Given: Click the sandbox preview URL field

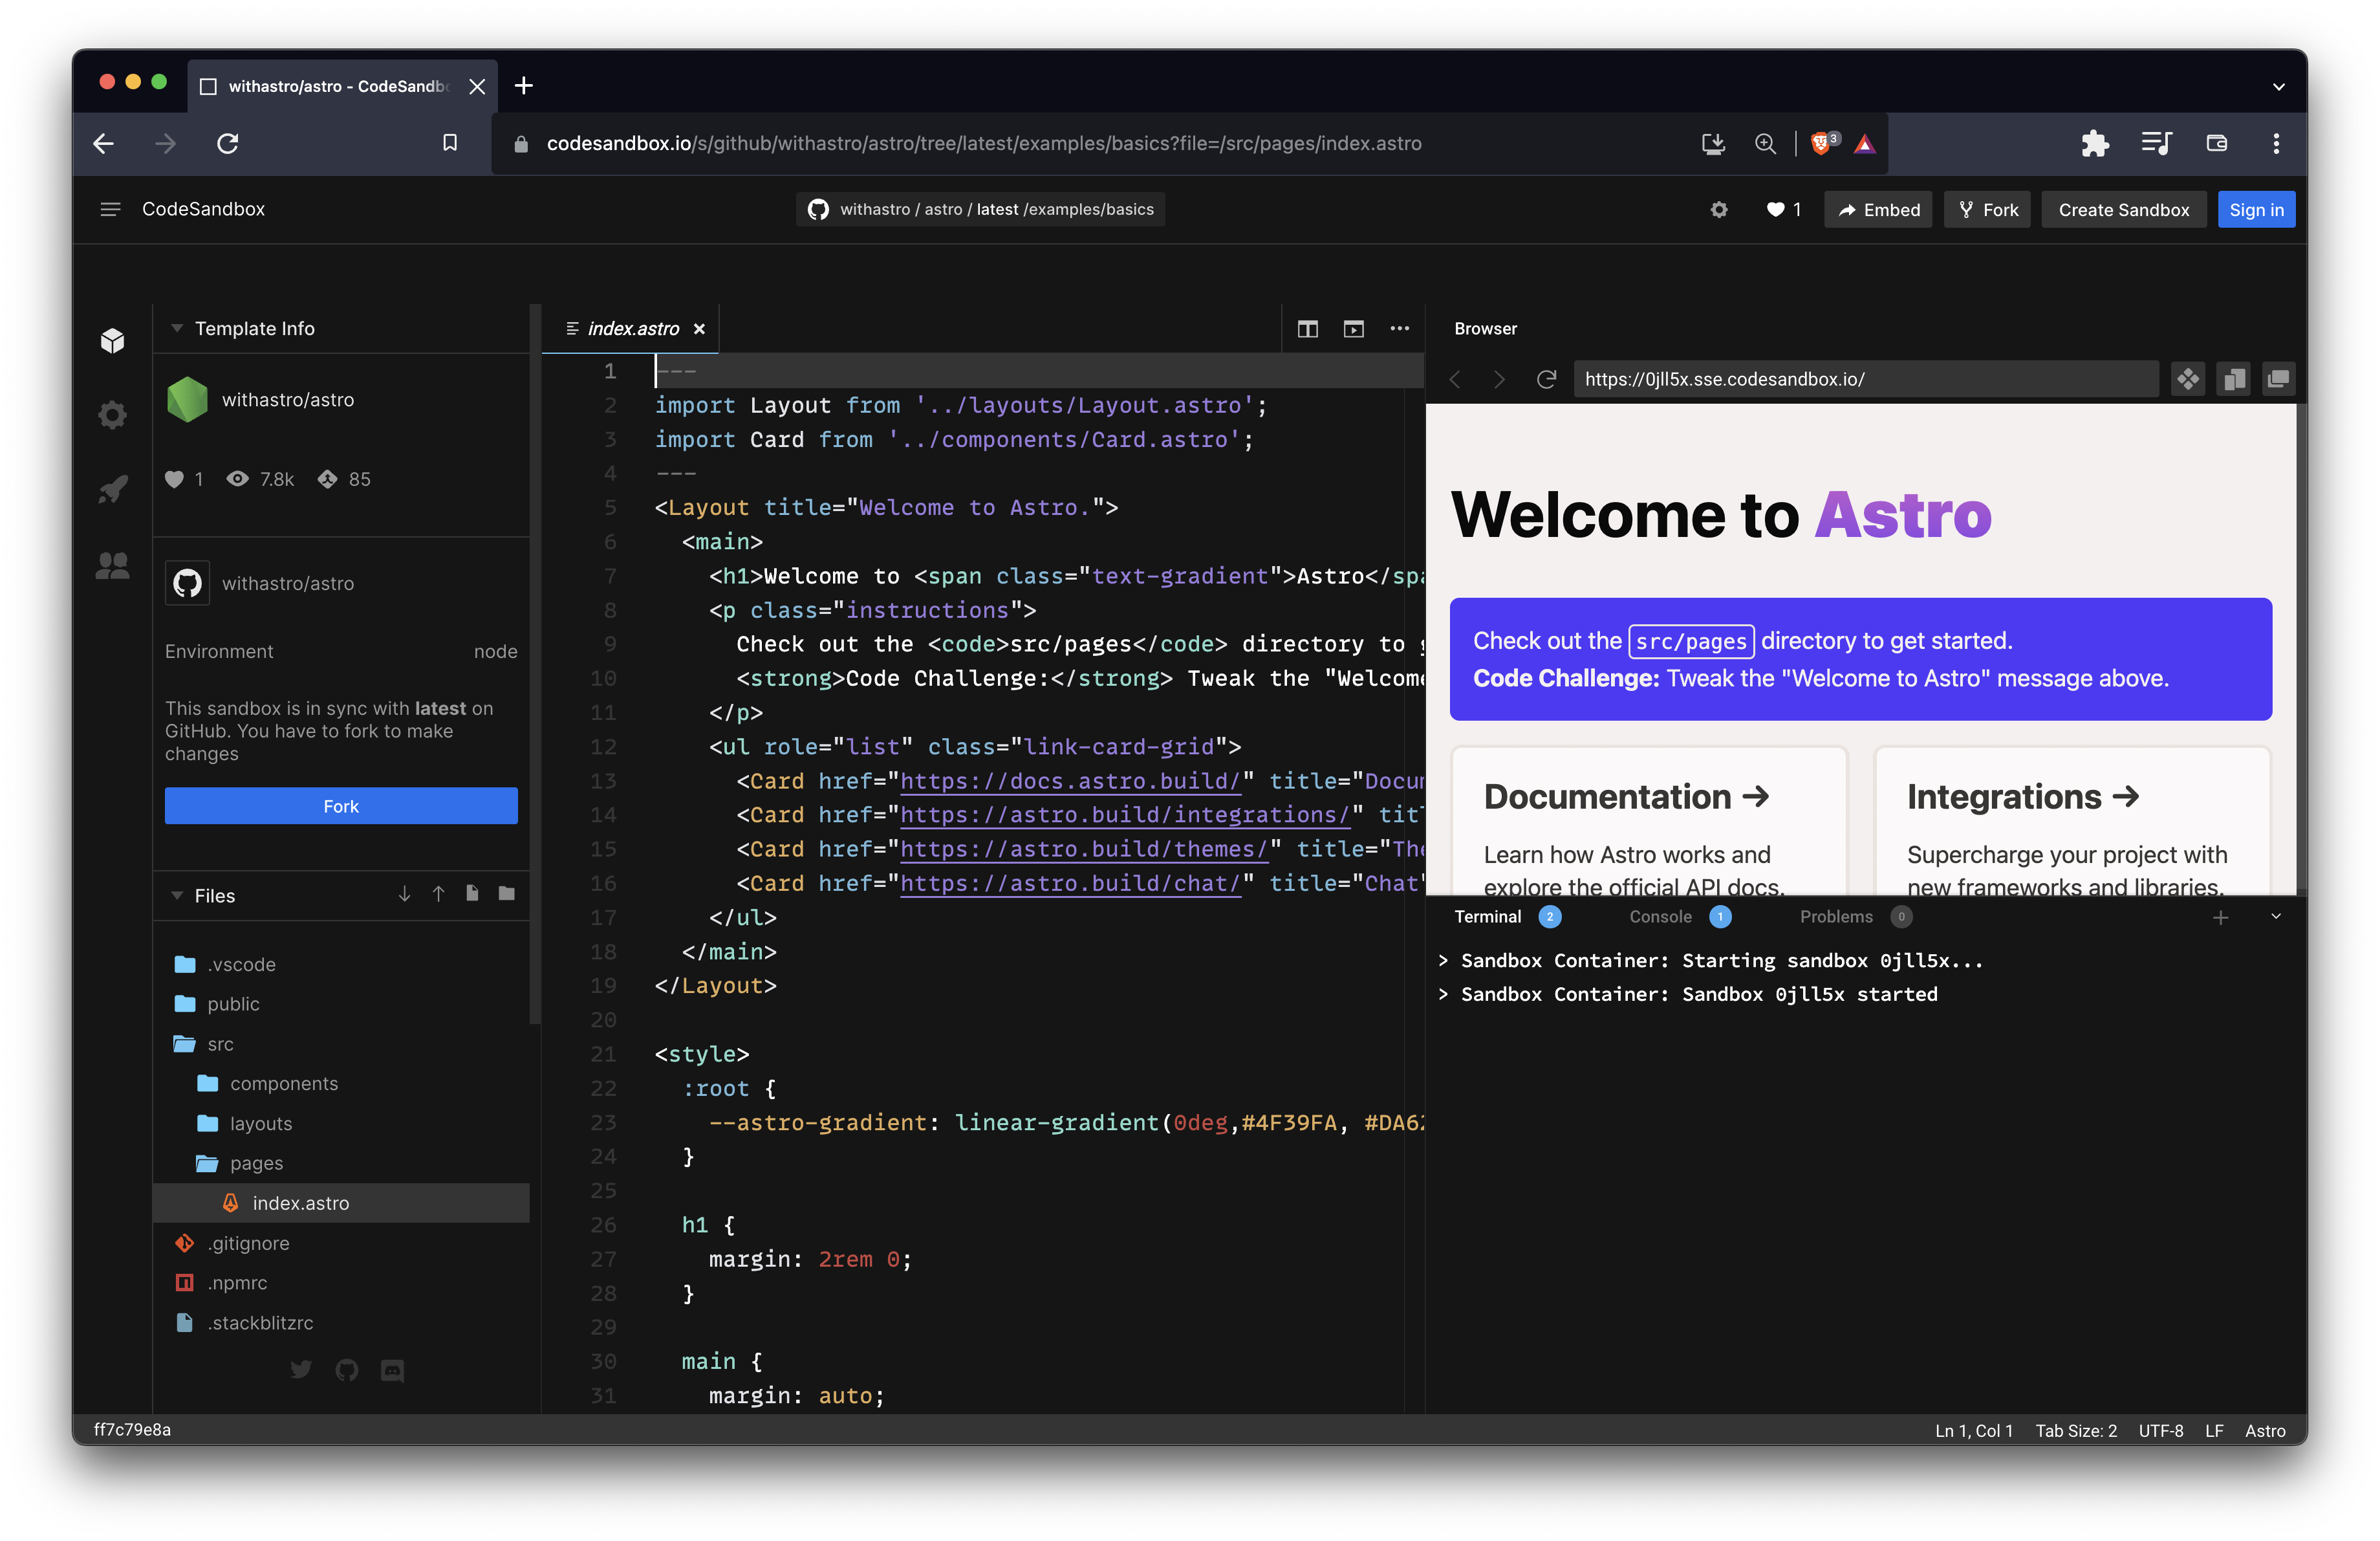Looking at the screenshot, I should (1865, 379).
